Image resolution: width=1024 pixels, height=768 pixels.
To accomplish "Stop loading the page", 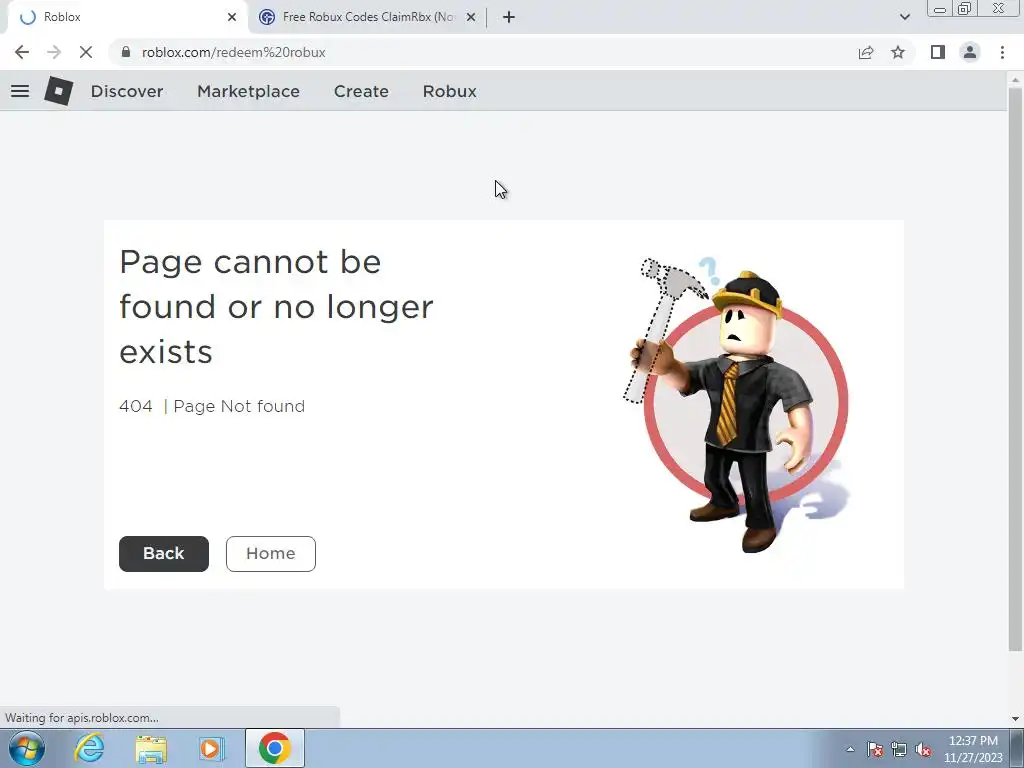I will click(x=86, y=52).
